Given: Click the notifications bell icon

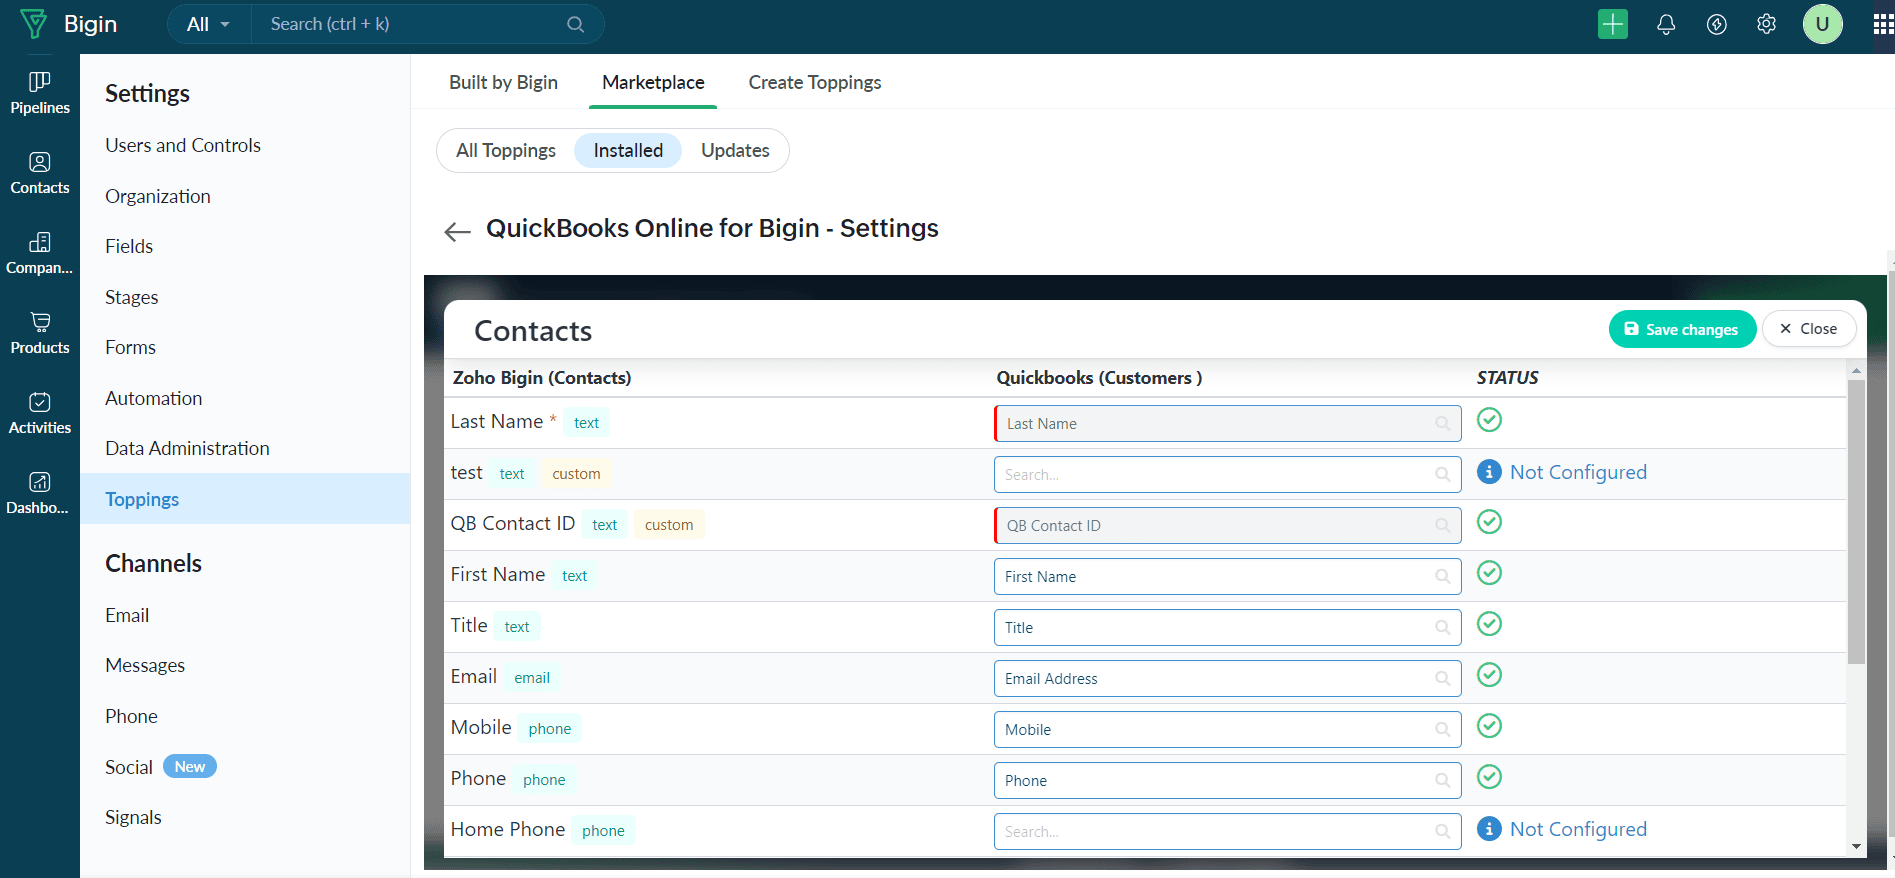Looking at the screenshot, I should (1666, 25).
